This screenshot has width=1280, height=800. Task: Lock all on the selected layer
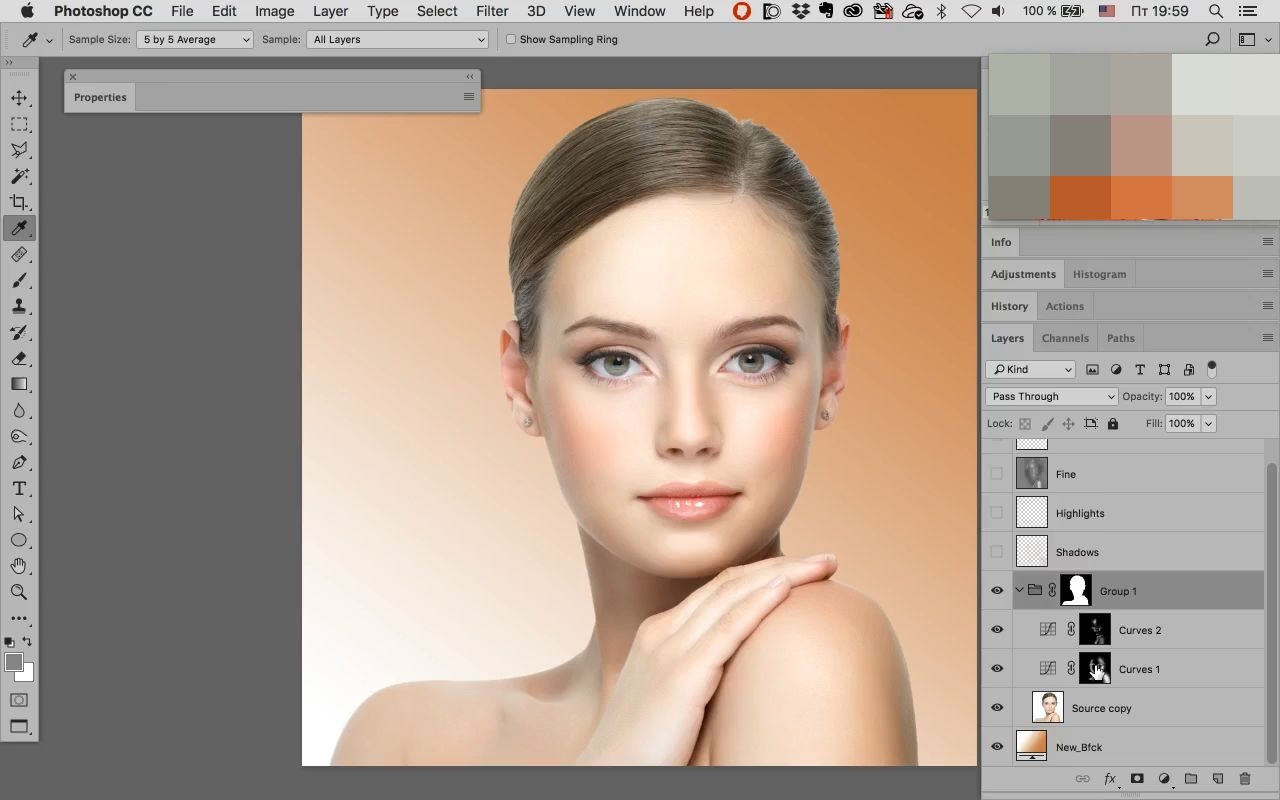click(1113, 424)
